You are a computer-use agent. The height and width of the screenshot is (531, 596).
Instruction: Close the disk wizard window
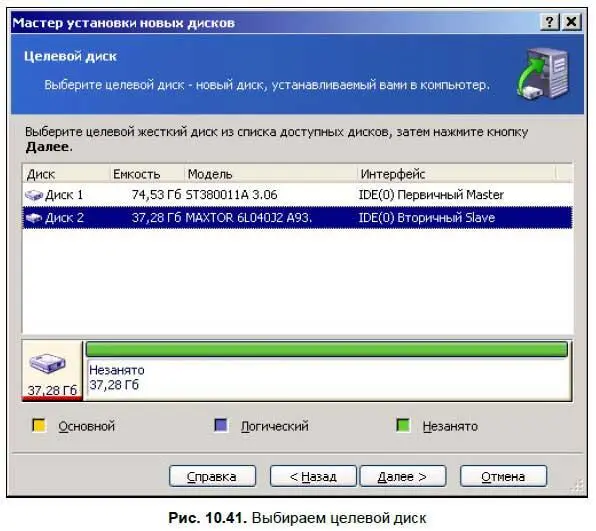click(572, 22)
